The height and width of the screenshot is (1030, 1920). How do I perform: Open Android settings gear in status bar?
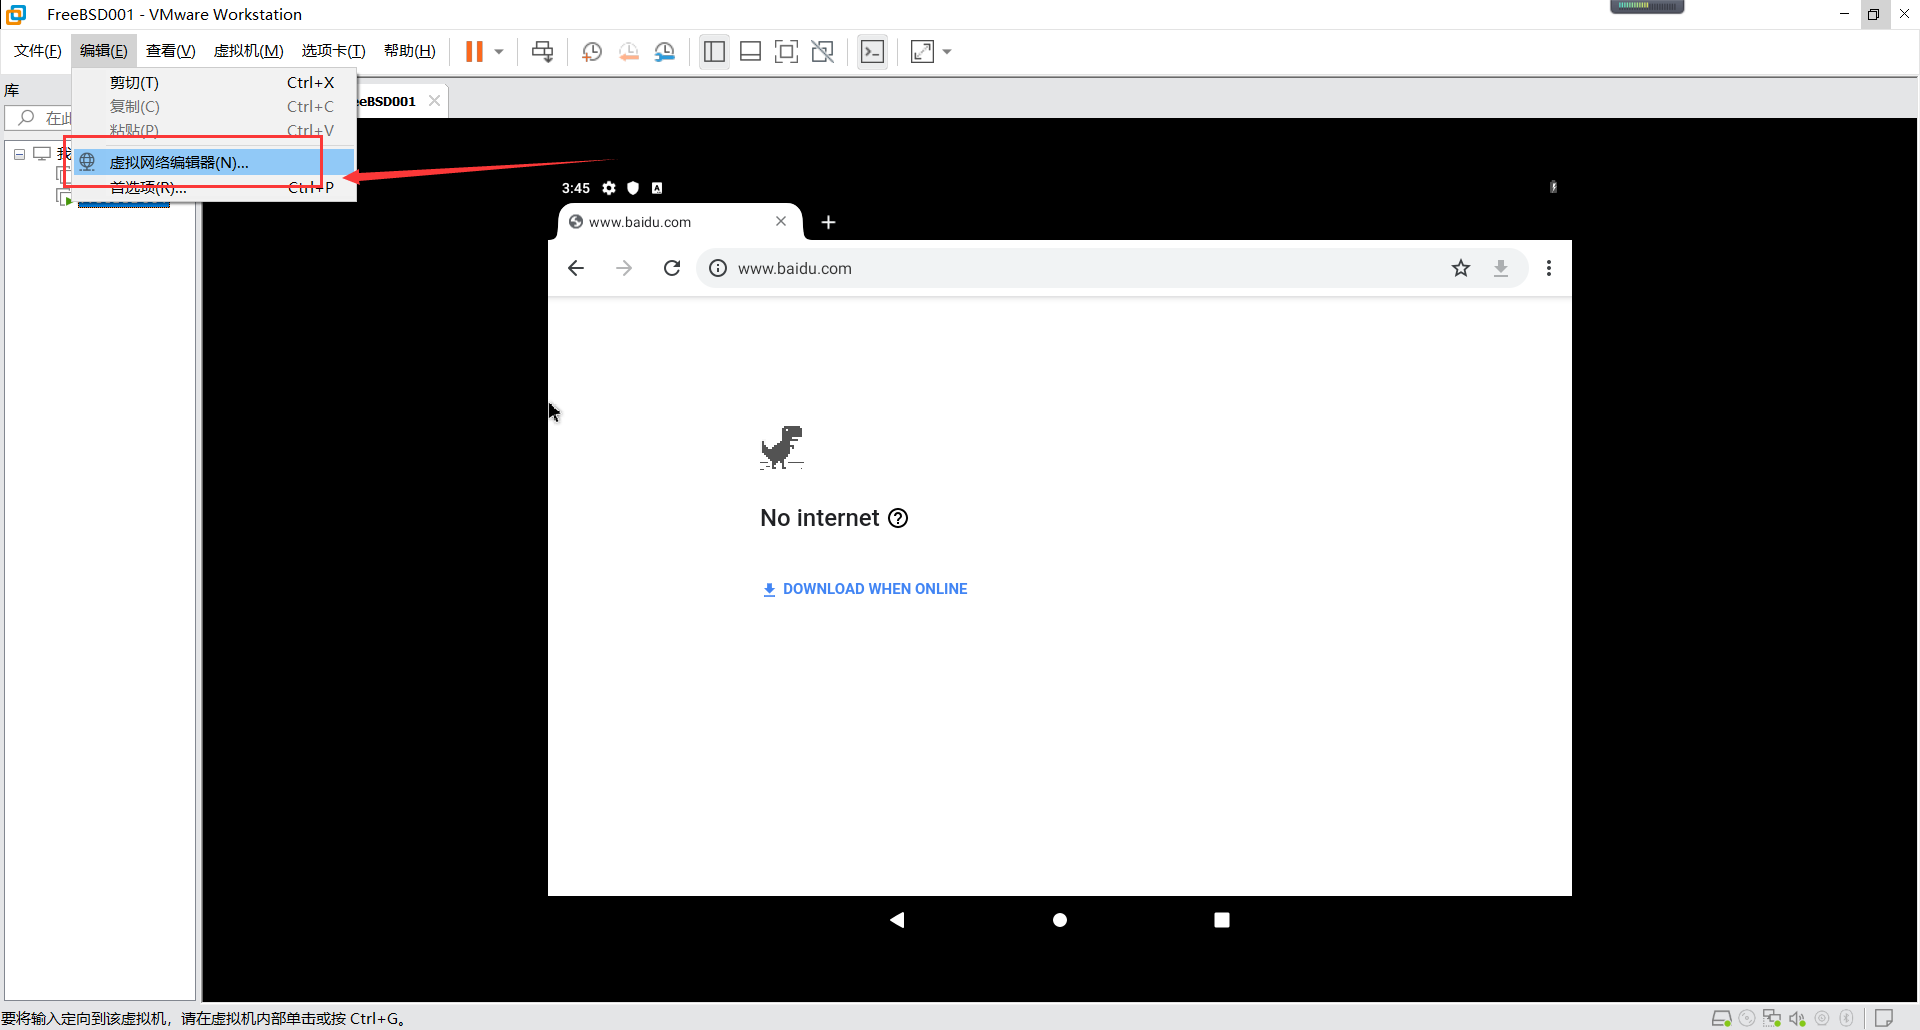(609, 188)
